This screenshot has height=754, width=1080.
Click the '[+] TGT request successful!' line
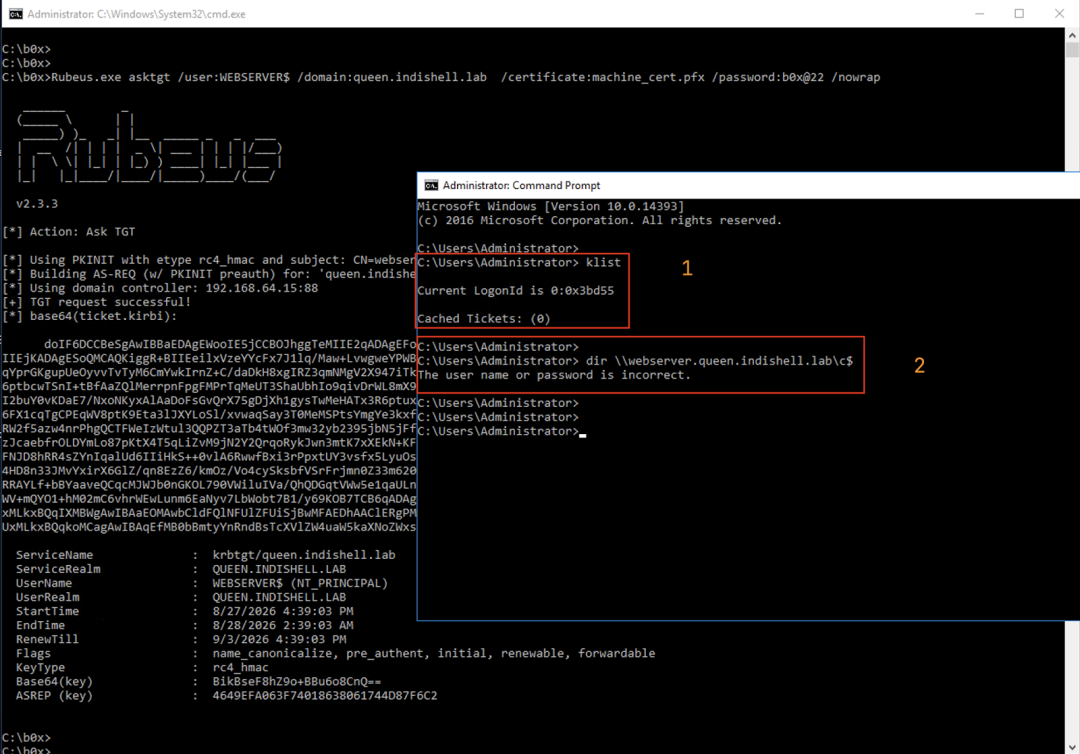tap(96, 302)
